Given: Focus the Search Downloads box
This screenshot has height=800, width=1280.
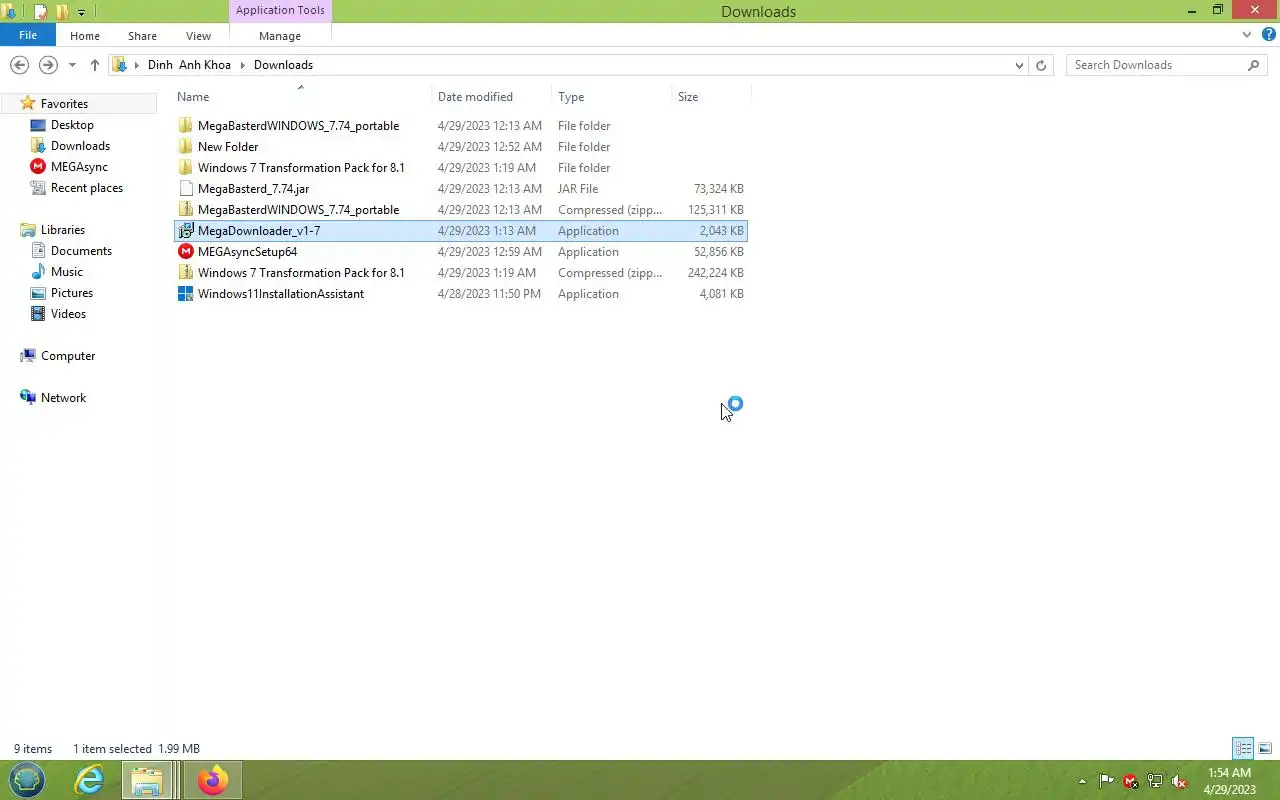Looking at the screenshot, I should click(1155, 65).
